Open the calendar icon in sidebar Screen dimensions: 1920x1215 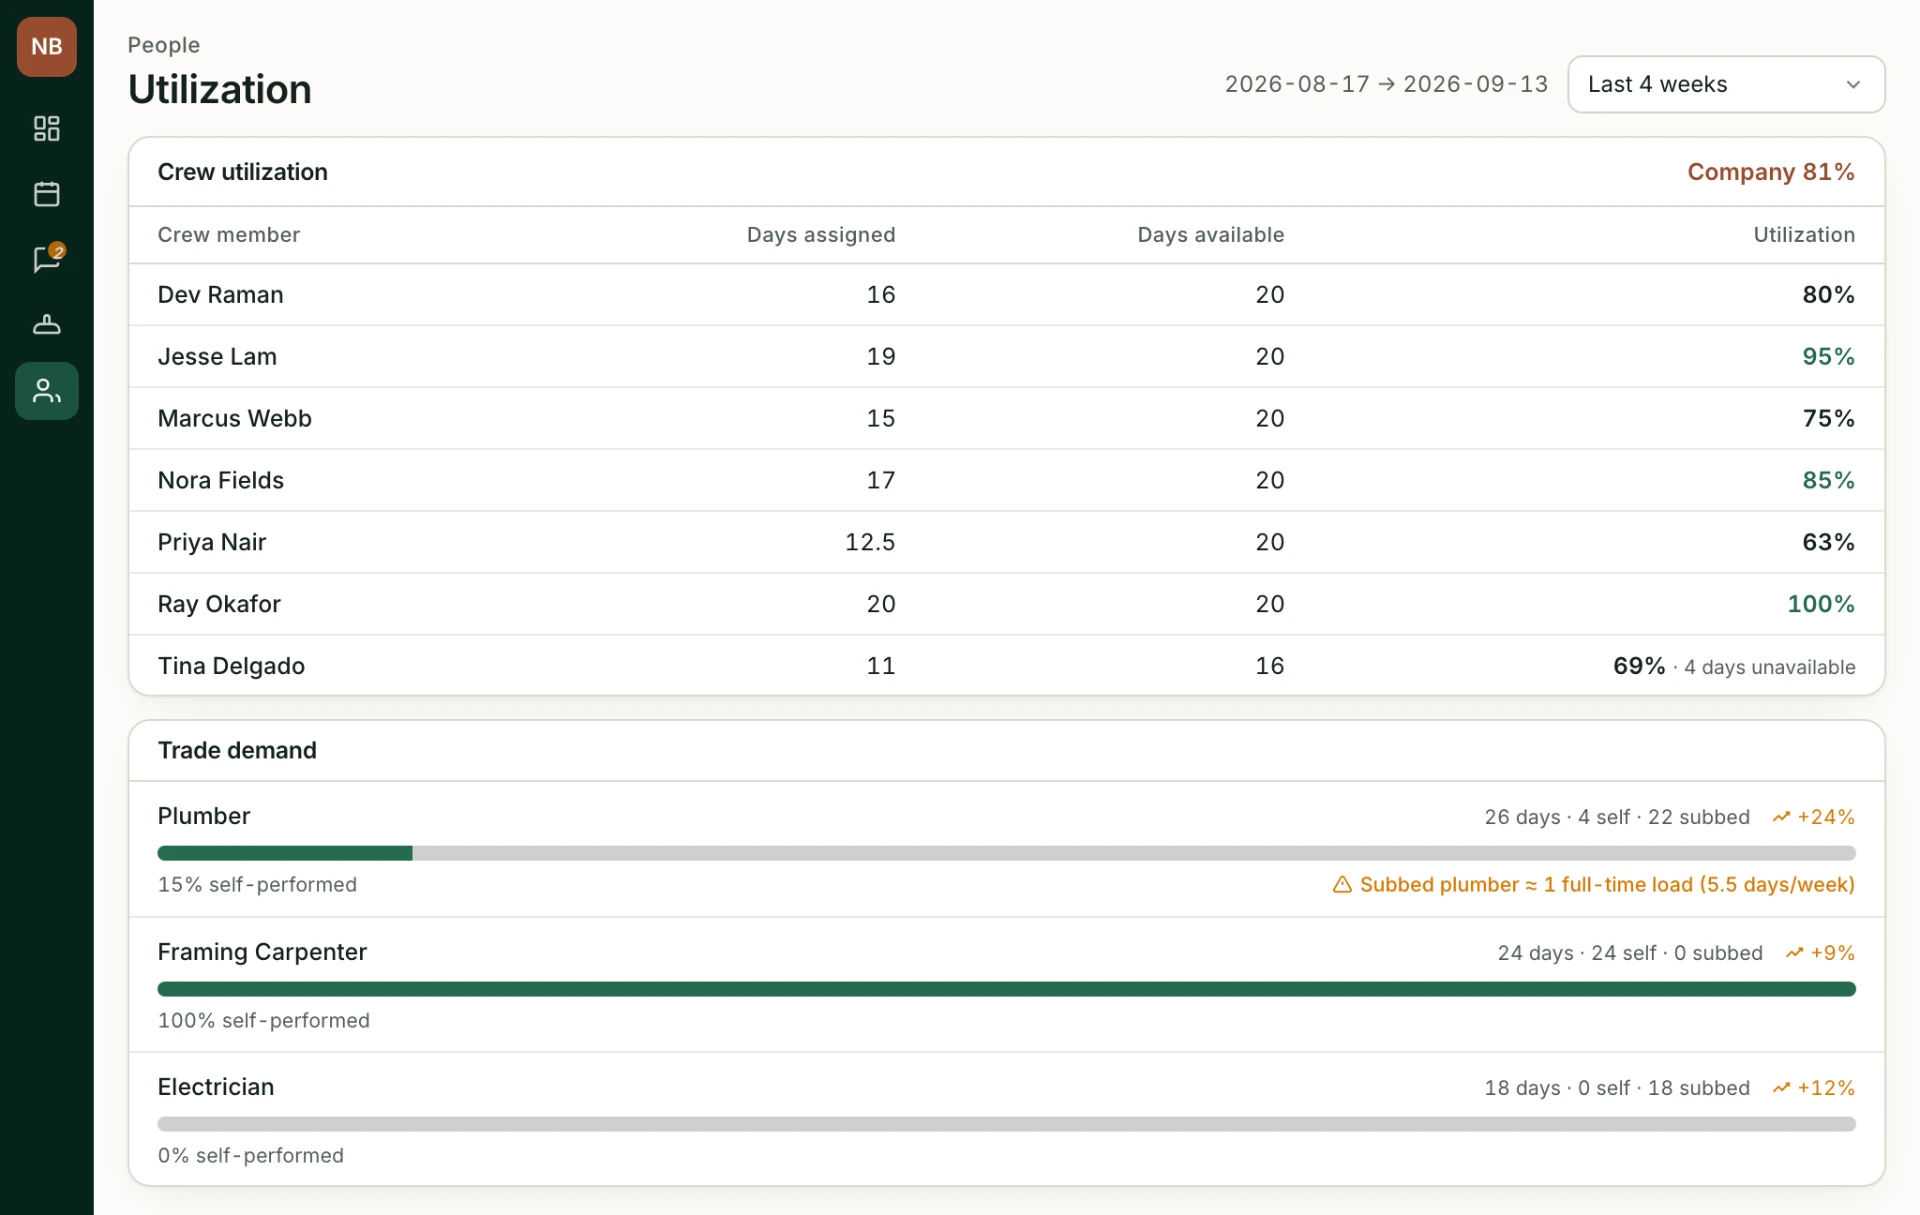coord(46,194)
